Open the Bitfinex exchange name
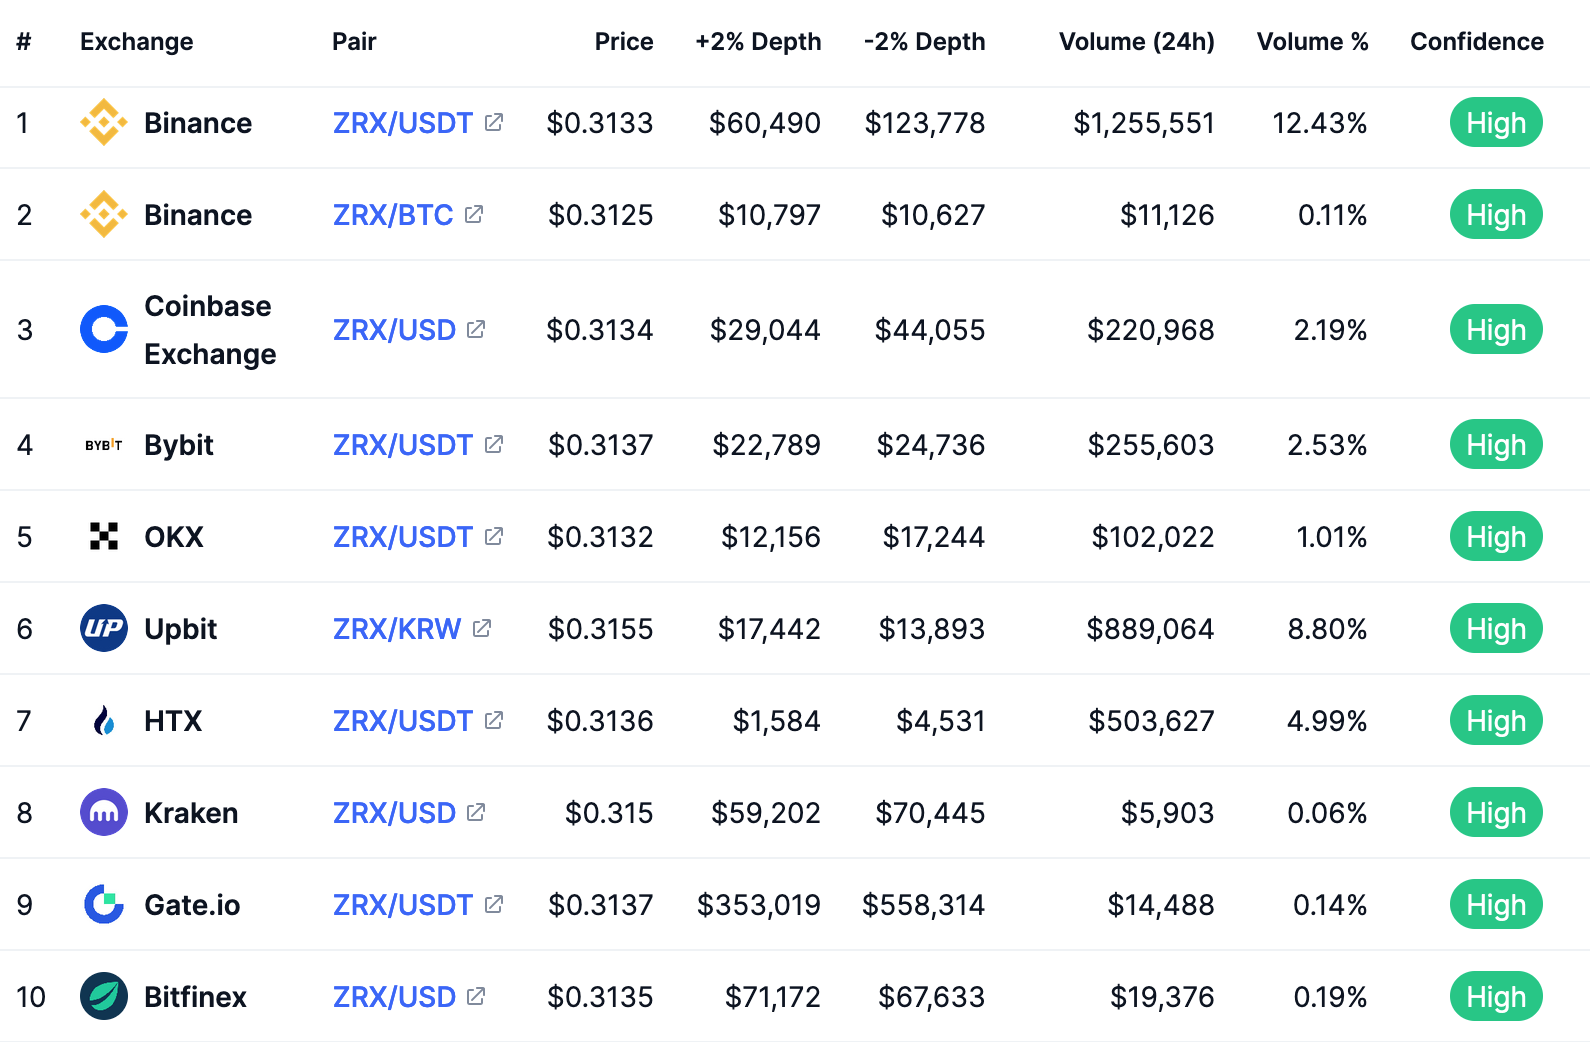The image size is (1590, 1042). 195,997
